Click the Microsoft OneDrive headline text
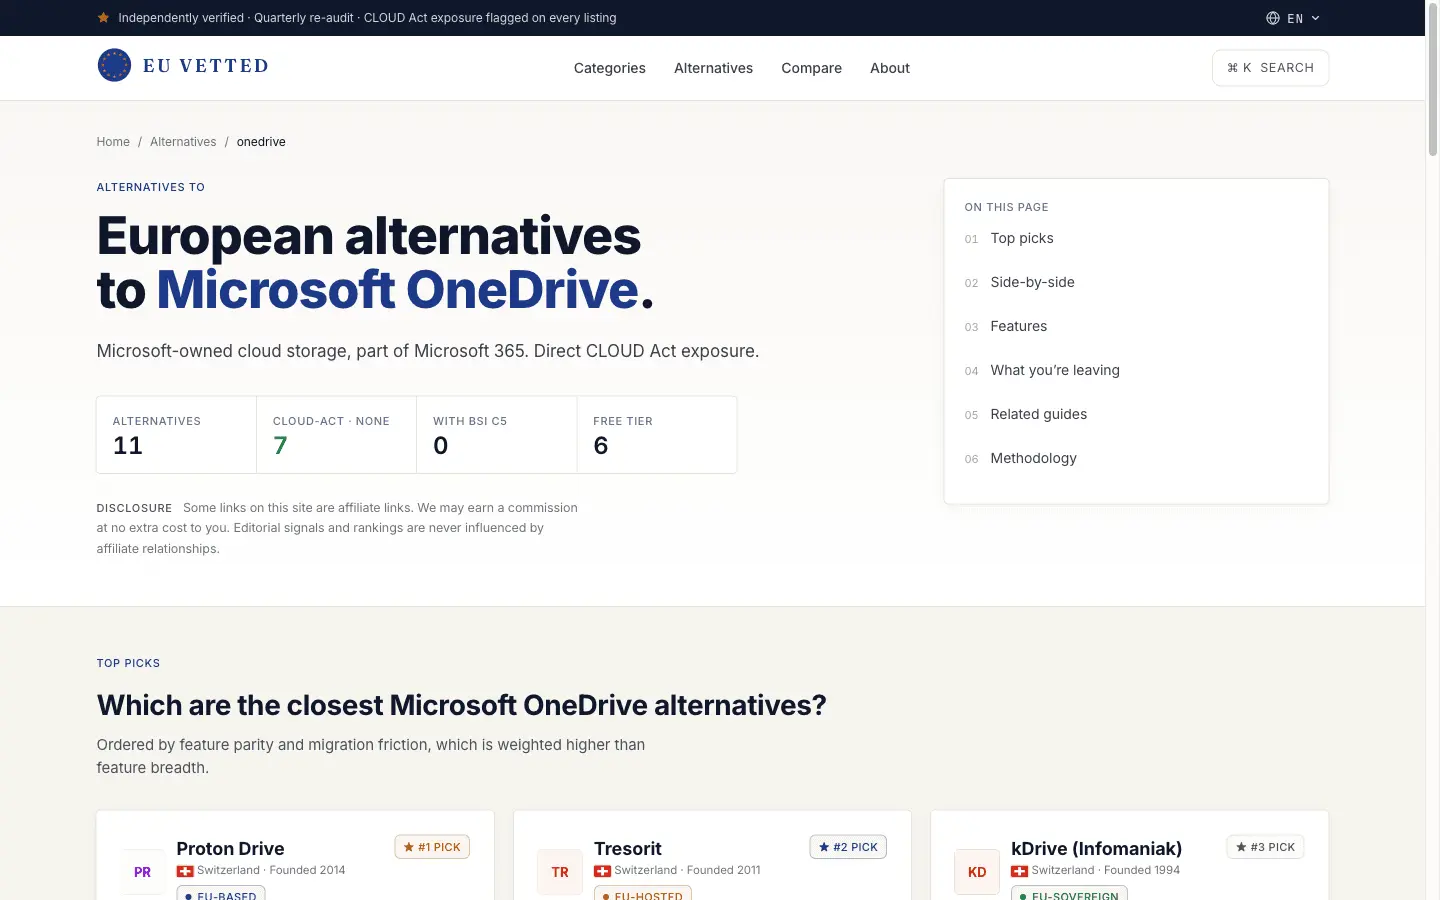 tap(398, 290)
